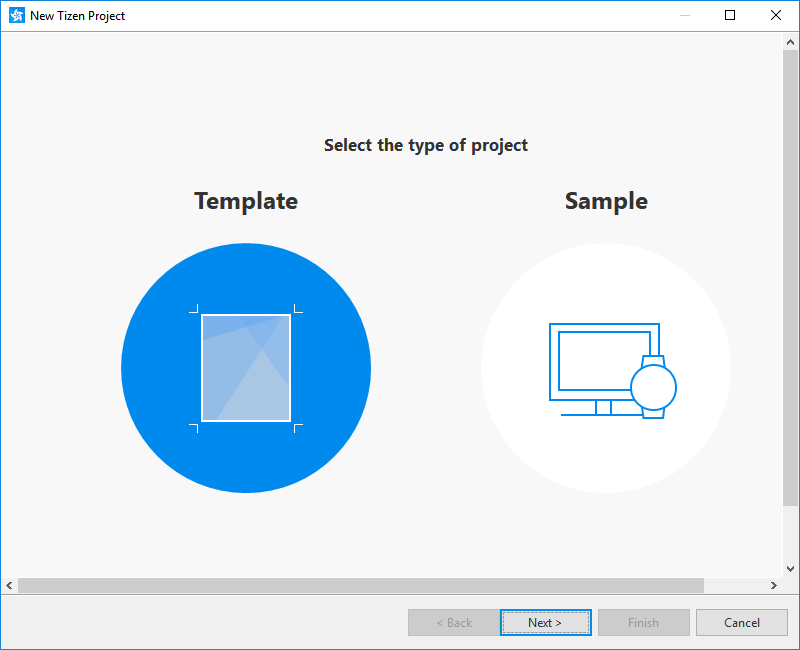Click the 'Select the type of project' title
Image resolution: width=800 pixels, height=650 pixels.
pos(426,145)
